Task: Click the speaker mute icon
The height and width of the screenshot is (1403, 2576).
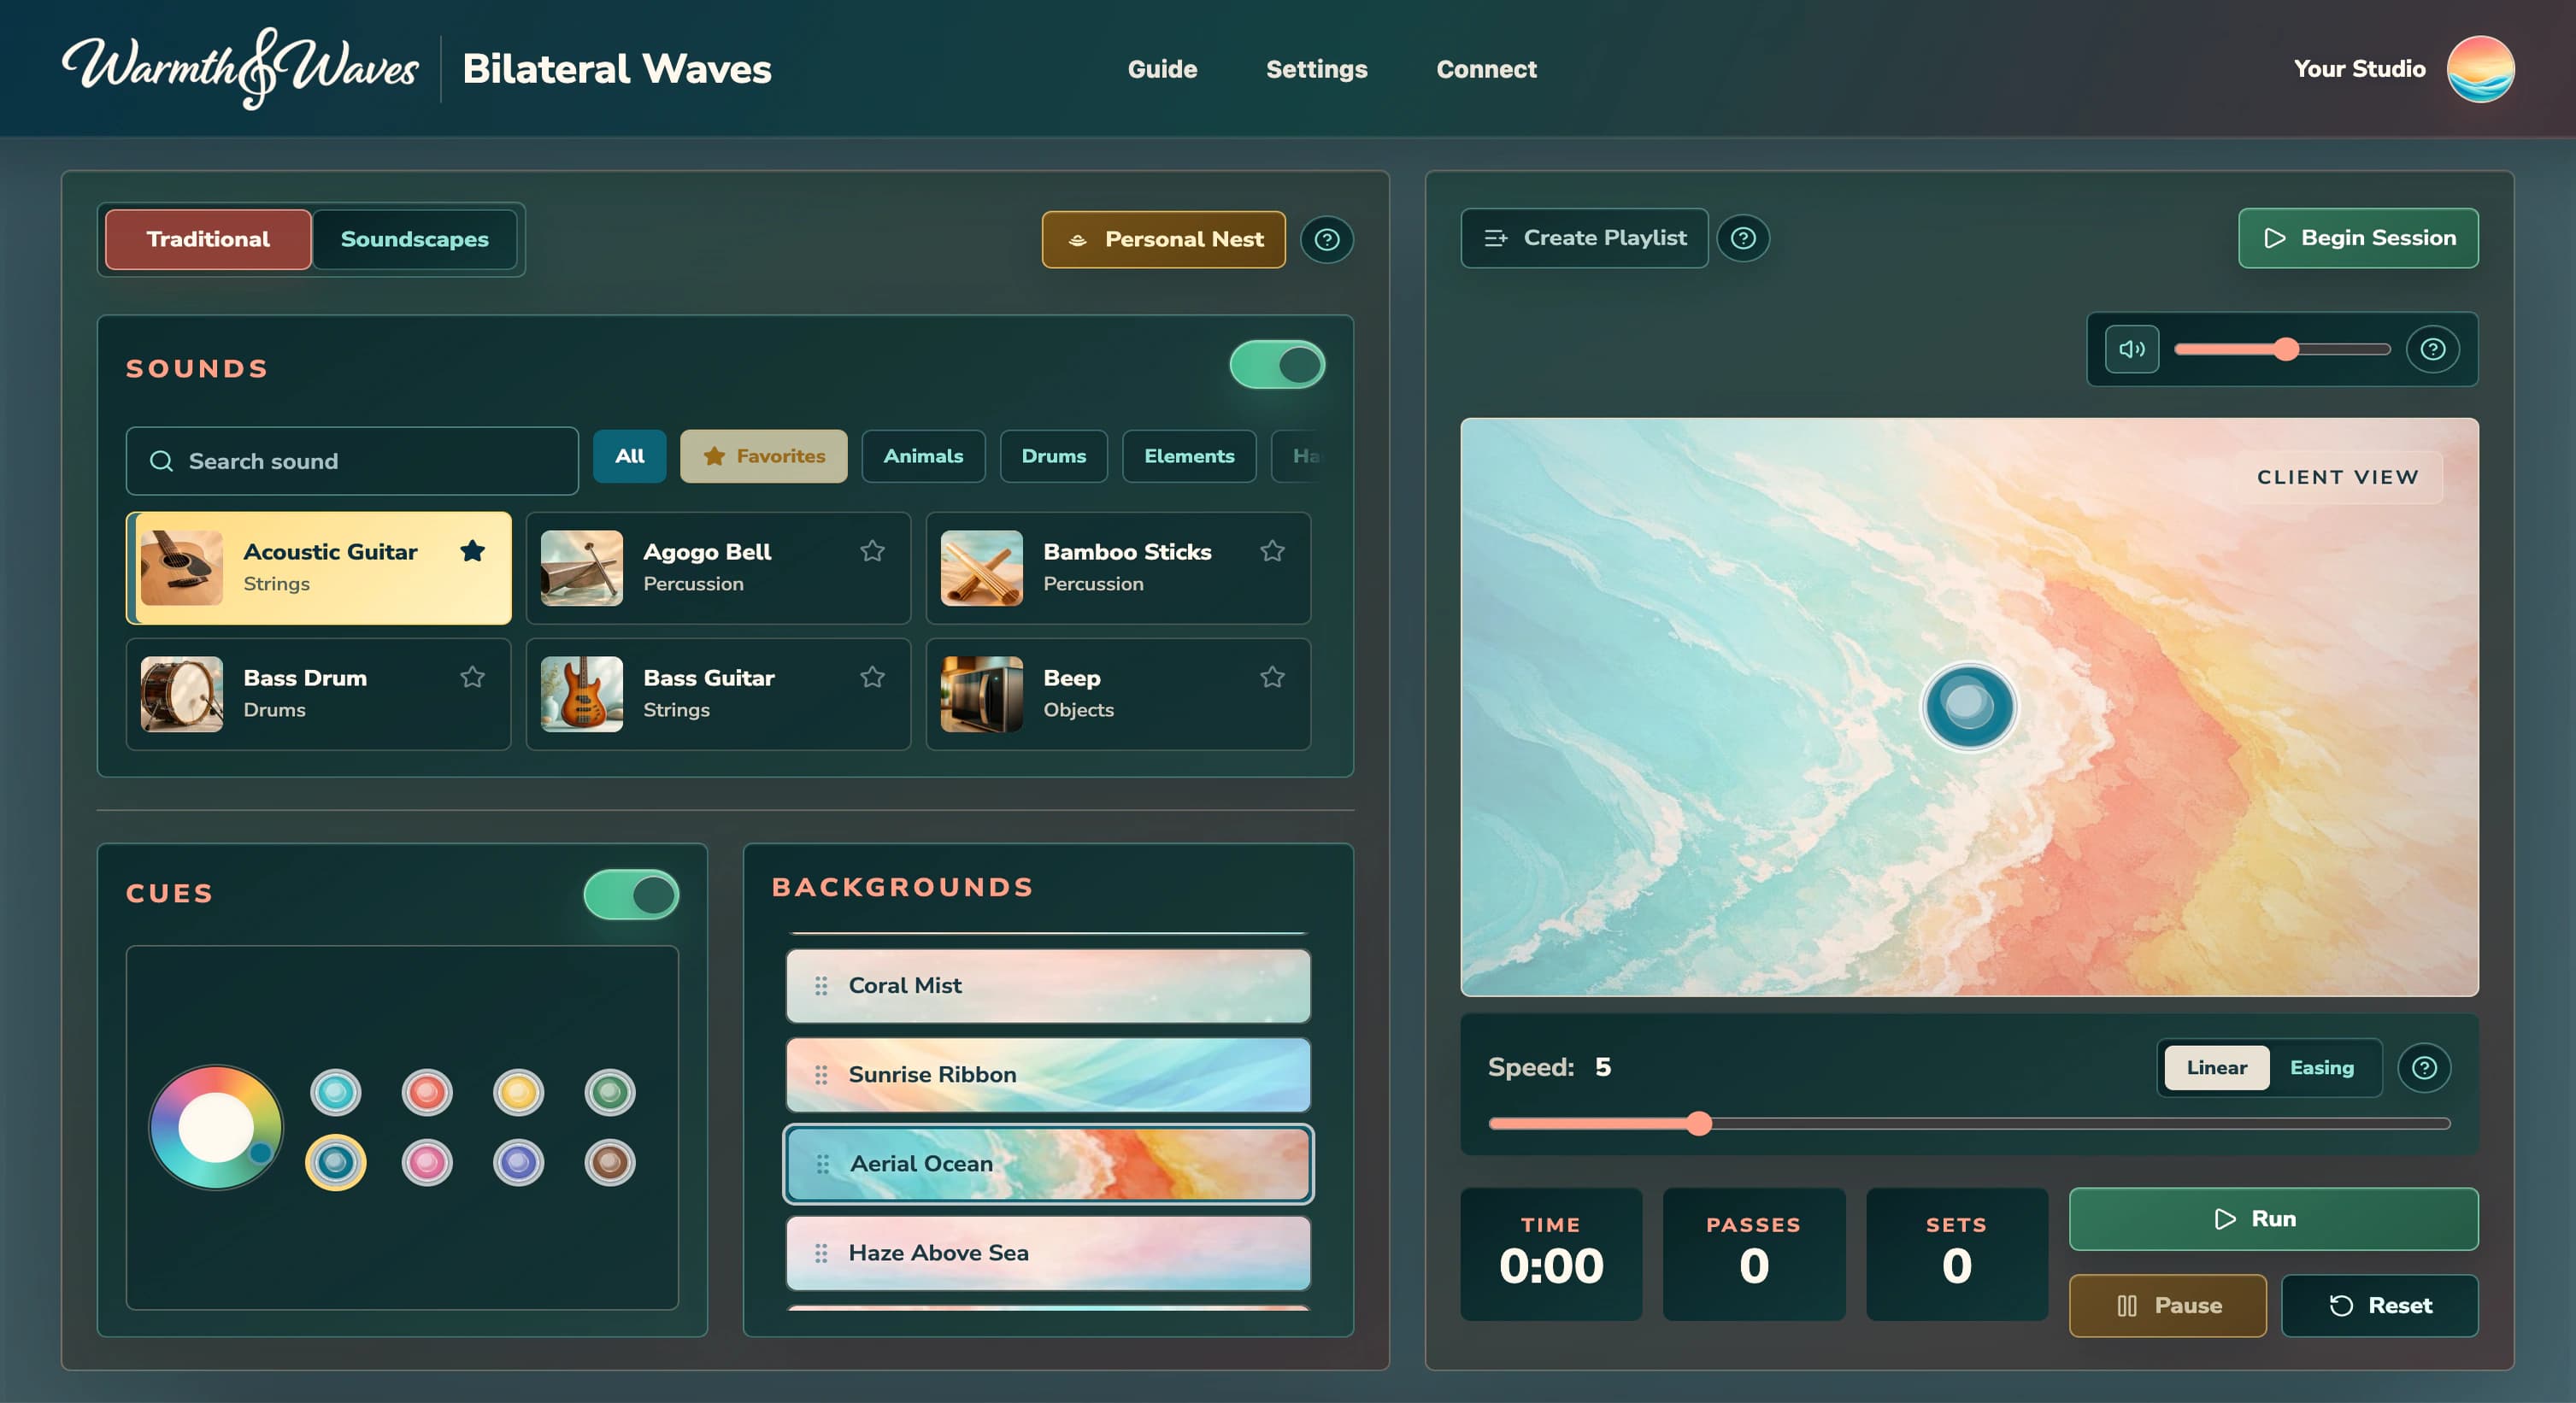Action: [x=2131, y=349]
